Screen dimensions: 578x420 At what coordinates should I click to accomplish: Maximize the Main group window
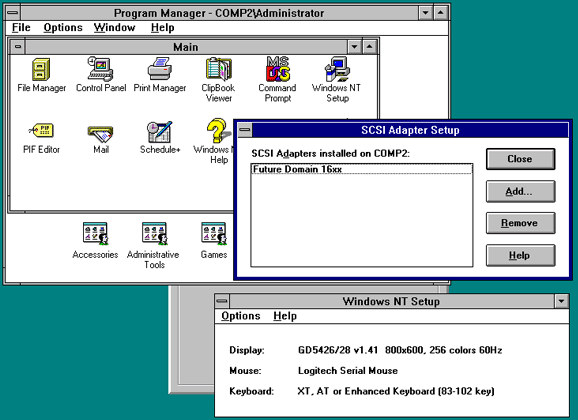coord(369,47)
